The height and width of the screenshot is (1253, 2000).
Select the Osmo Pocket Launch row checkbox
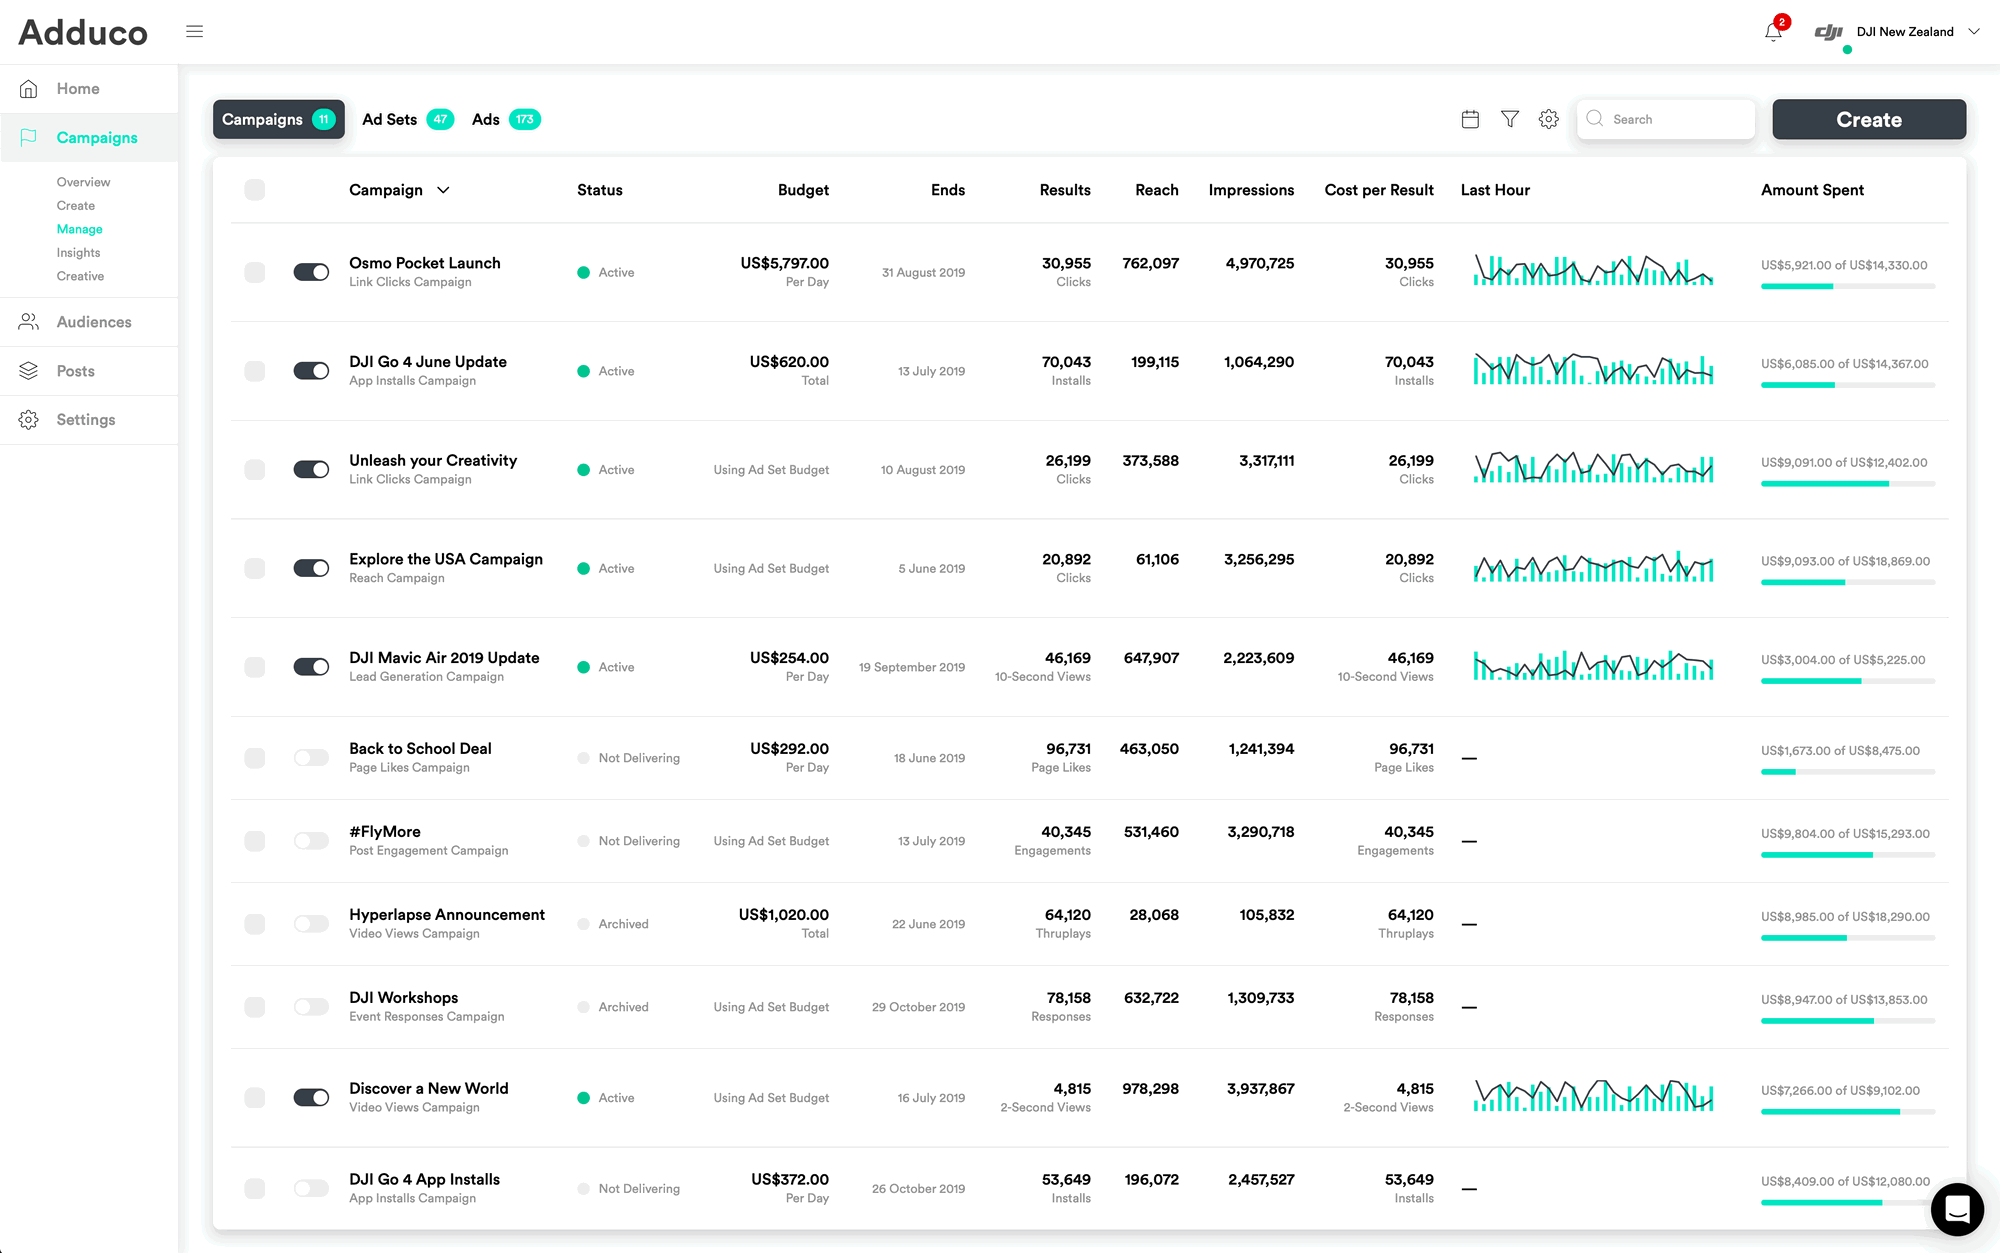255,272
